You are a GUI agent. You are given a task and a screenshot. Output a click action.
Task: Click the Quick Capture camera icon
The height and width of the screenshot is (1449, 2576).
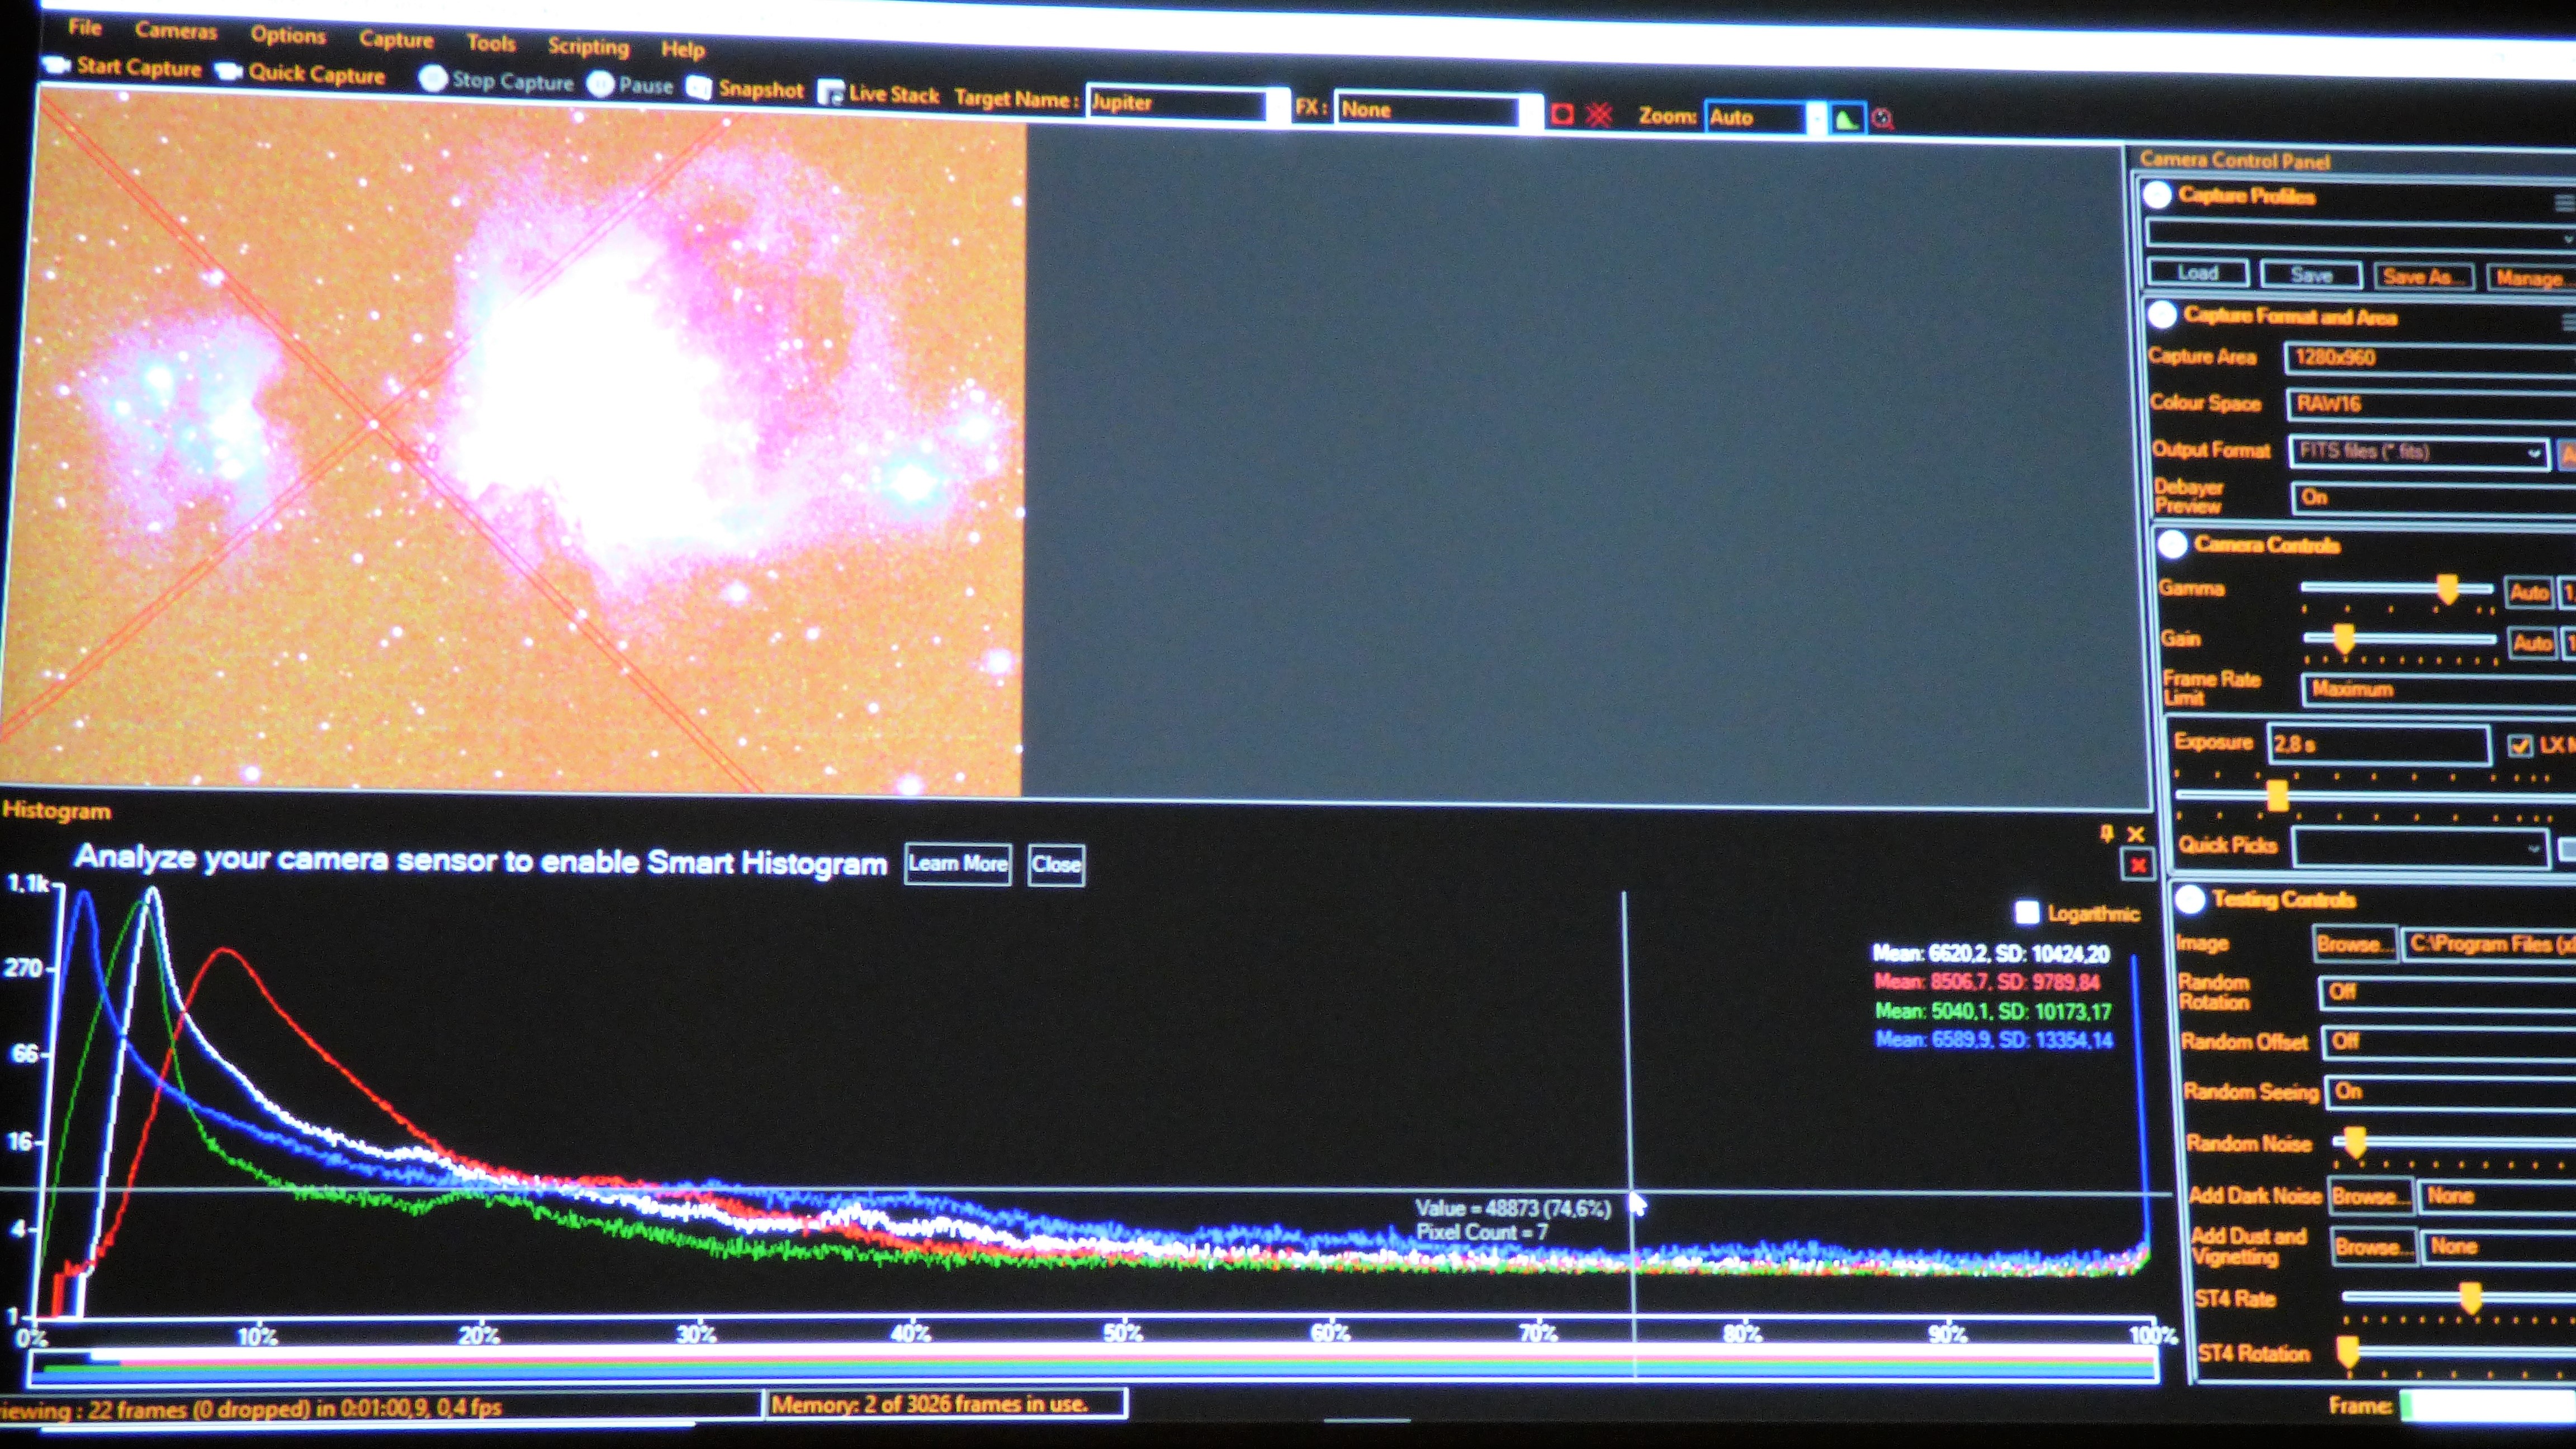(229, 71)
